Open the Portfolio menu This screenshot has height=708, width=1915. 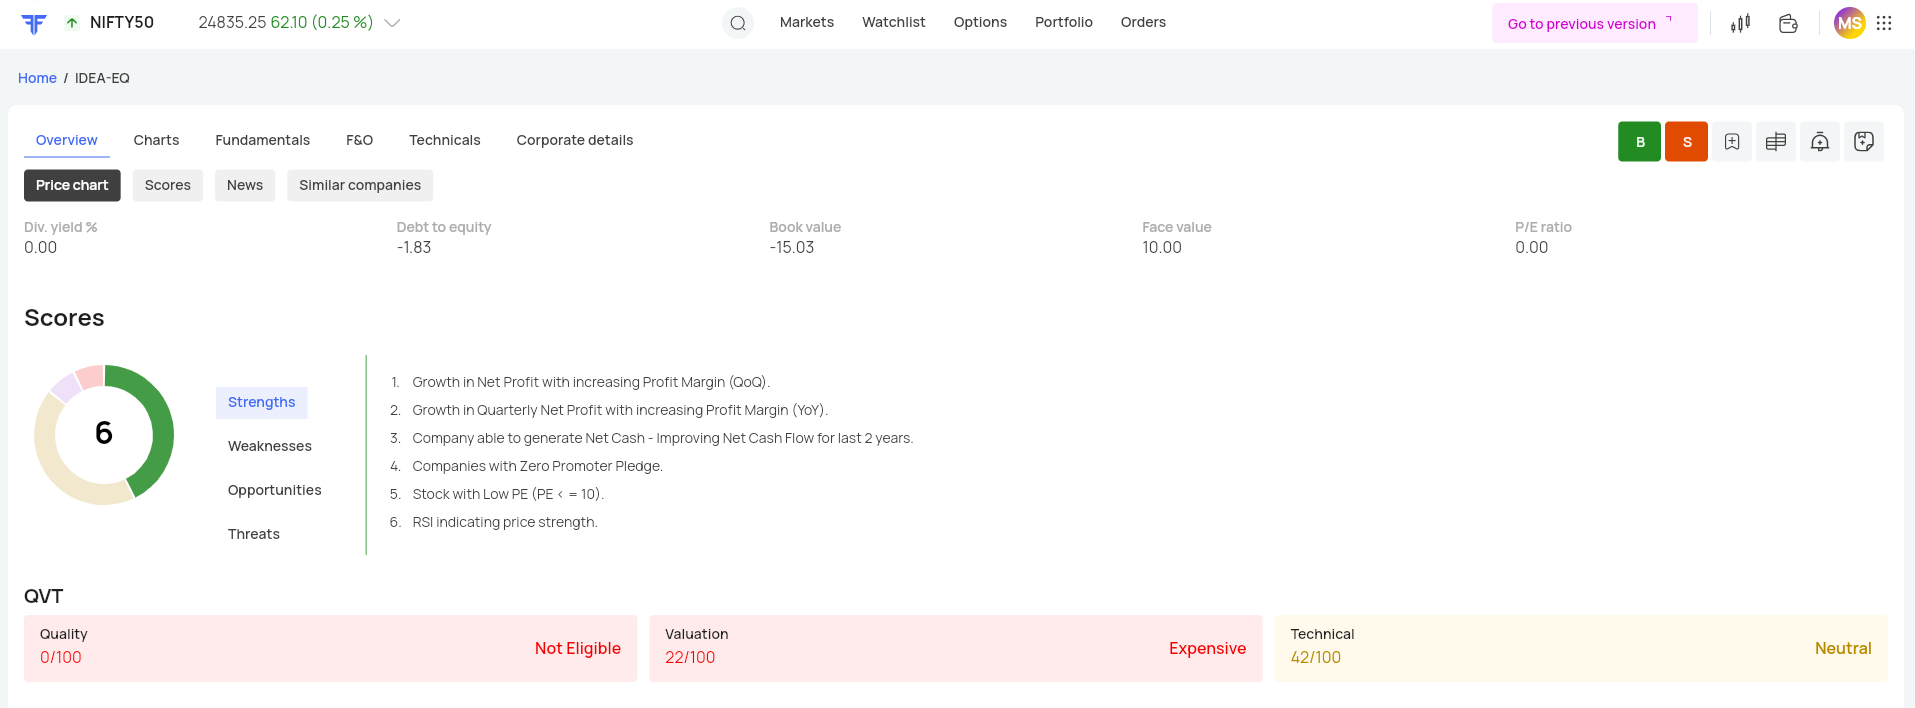(1064, 22)
